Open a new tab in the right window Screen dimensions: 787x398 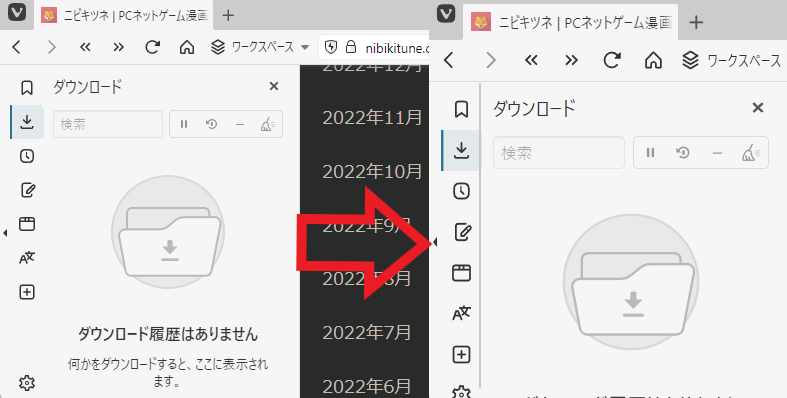[696, 22]
